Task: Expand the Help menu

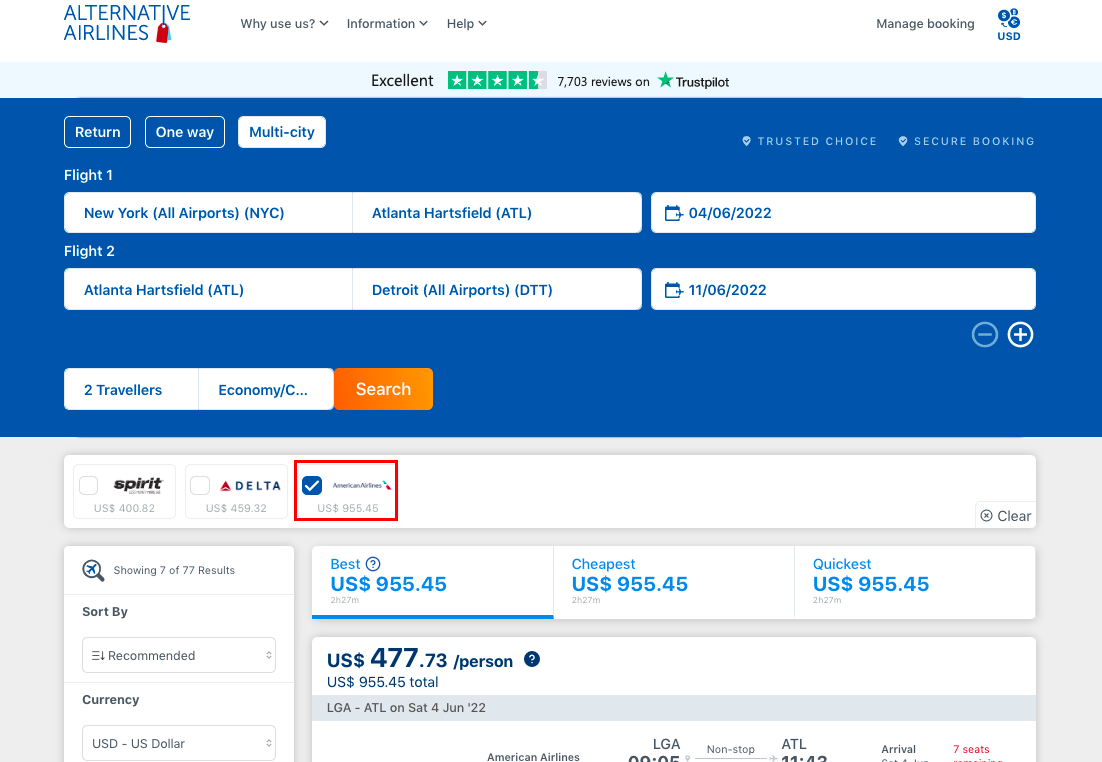Action: click(x=467, y=23)
